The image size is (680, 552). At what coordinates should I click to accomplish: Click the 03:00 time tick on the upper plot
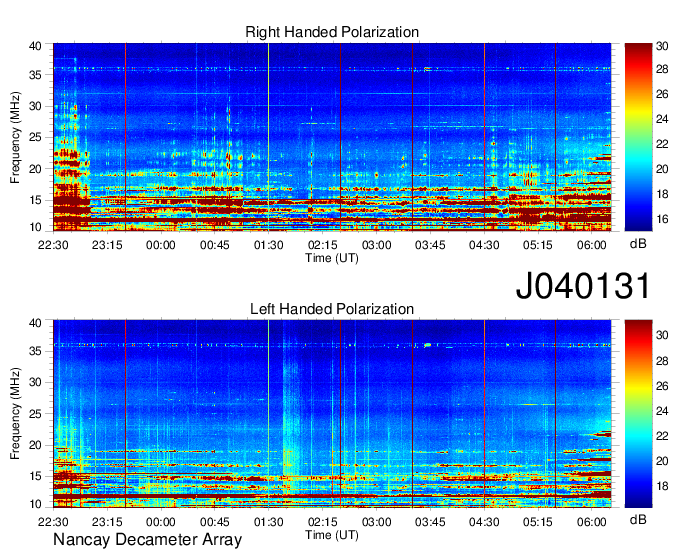[376, 245]
